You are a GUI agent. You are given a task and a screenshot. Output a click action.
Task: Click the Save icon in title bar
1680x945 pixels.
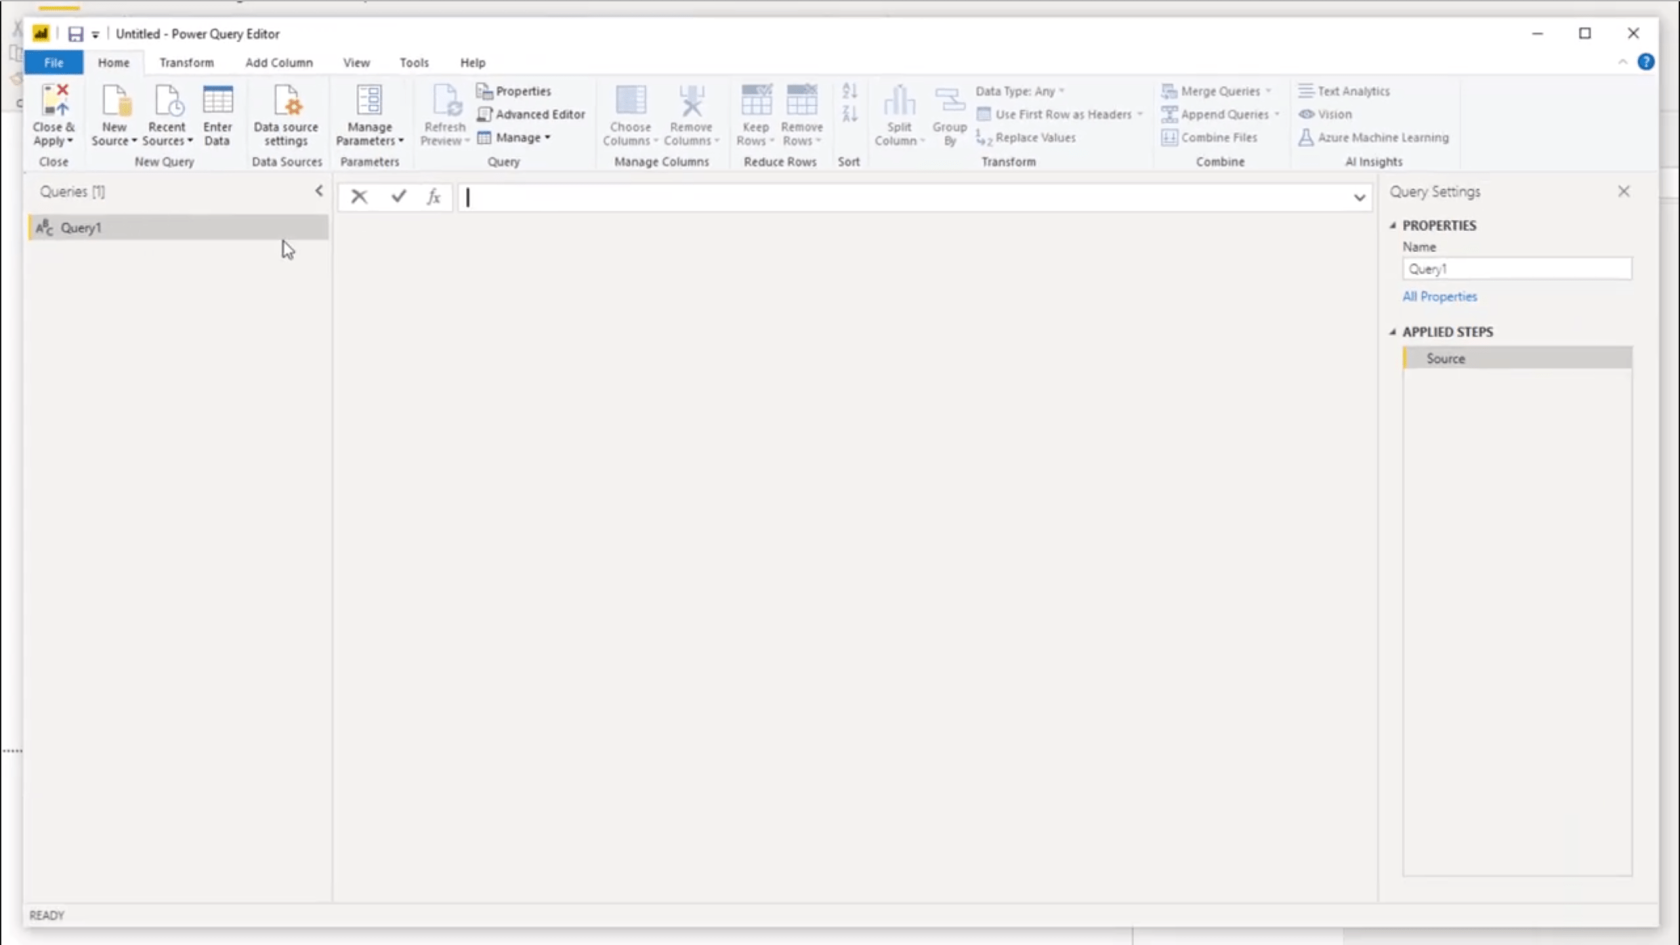coord(75,34)
